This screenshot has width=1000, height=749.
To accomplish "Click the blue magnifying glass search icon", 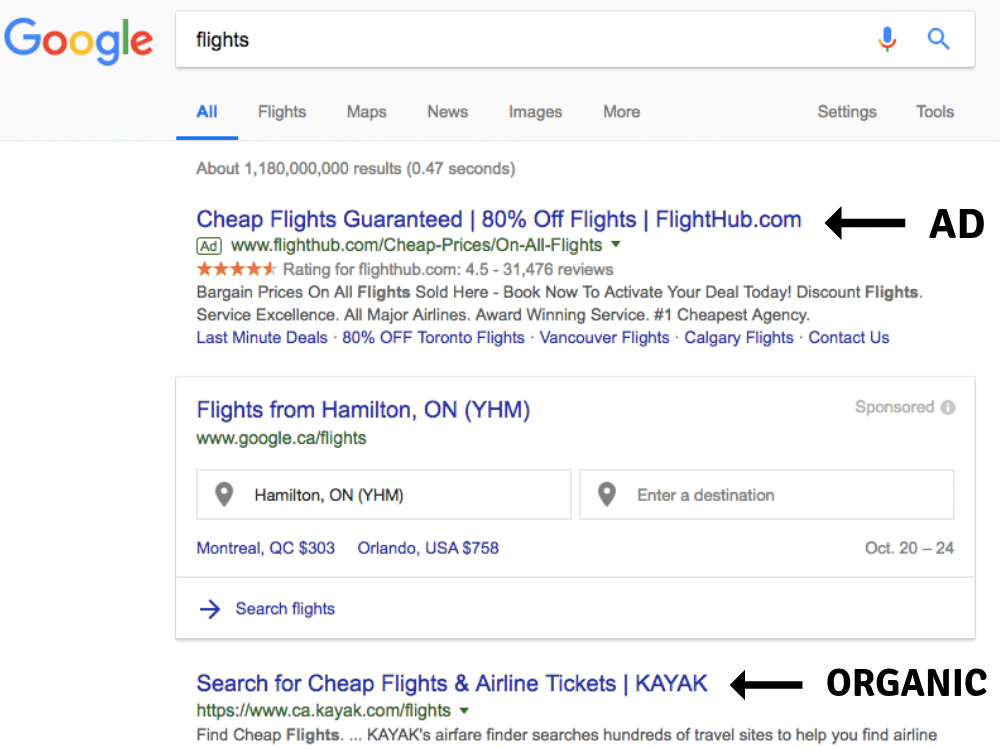I will [938, 39].
